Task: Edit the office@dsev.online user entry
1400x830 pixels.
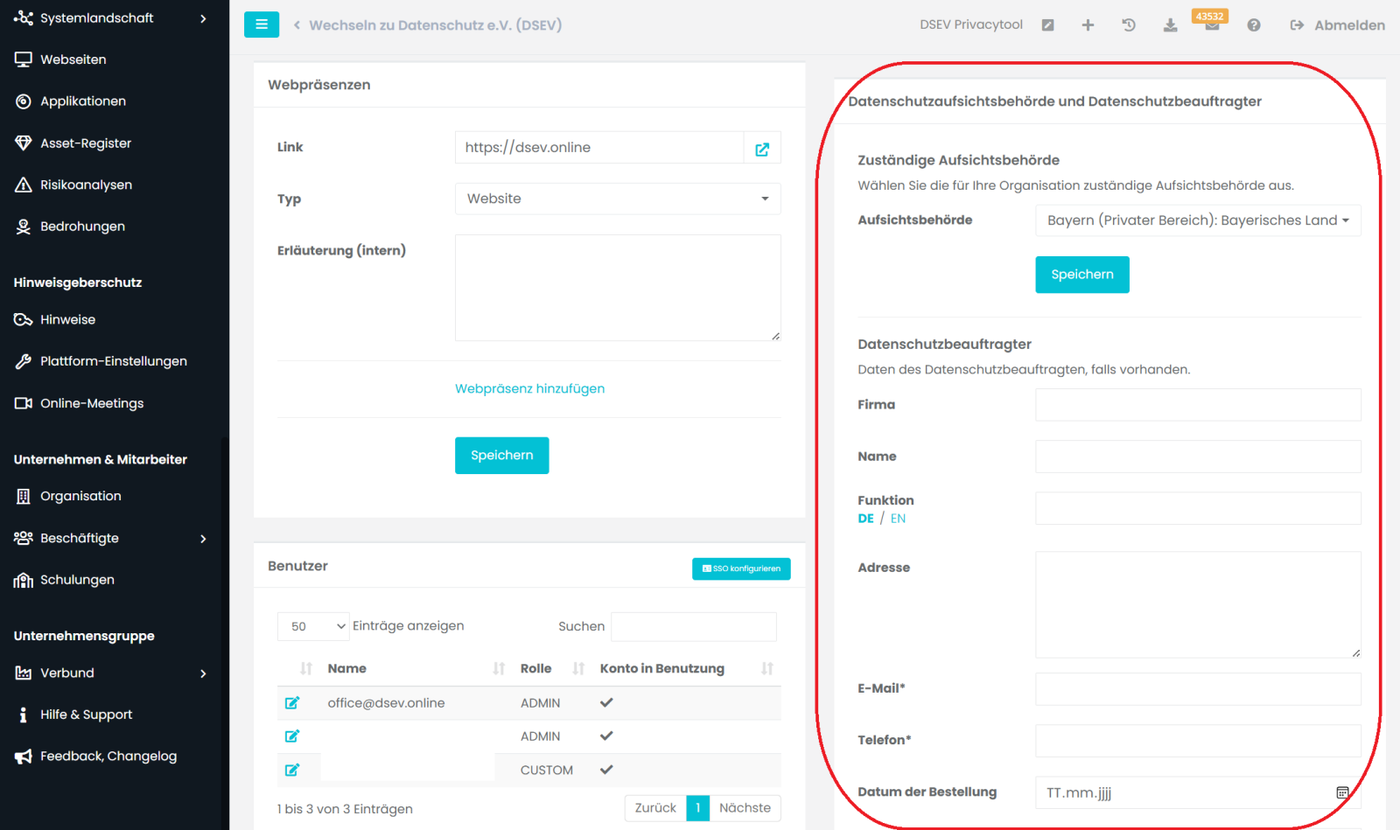Action: coord(292,703)
